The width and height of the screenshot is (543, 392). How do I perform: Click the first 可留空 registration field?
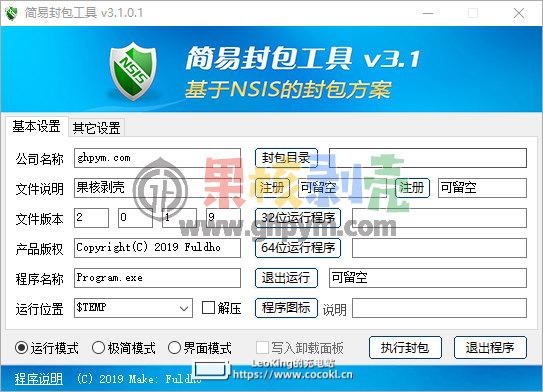coord(342,188)
